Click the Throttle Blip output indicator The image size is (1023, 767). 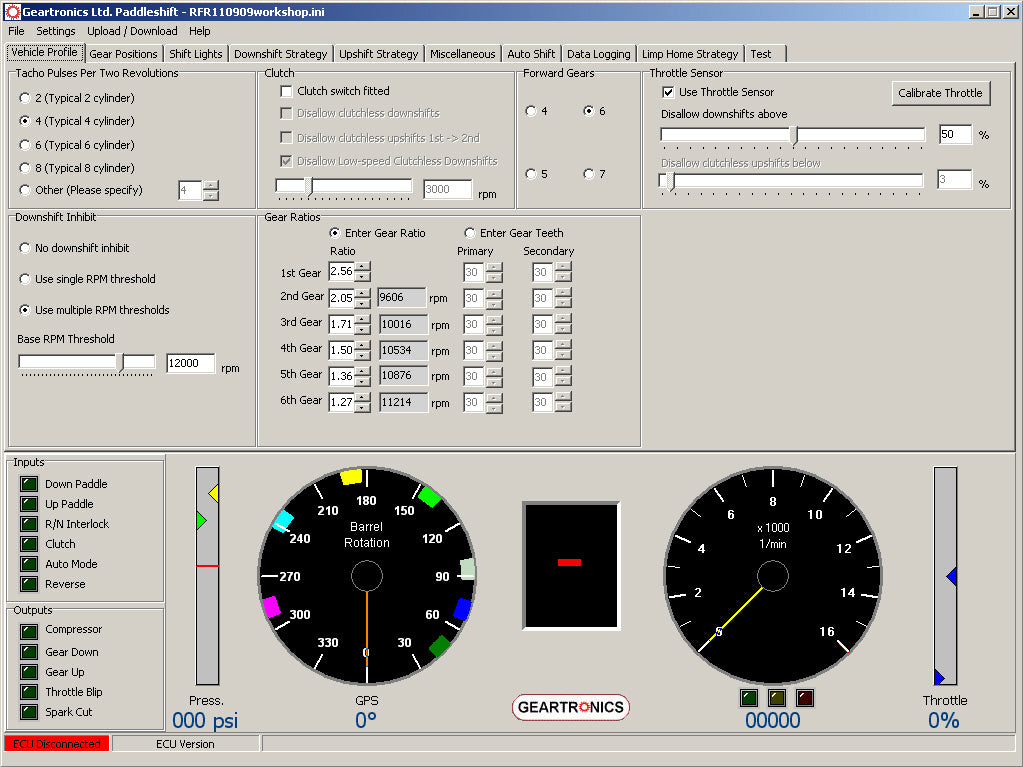point(28,692)
